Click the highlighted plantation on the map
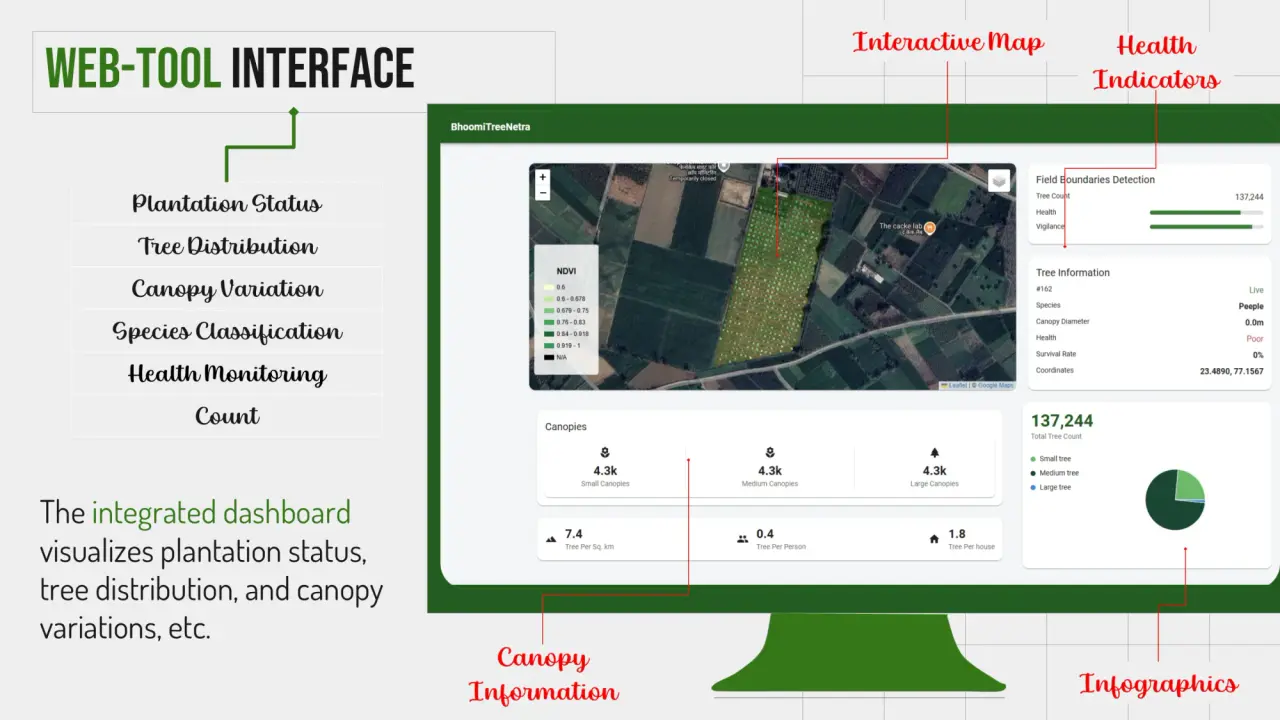 pos(773,276)
